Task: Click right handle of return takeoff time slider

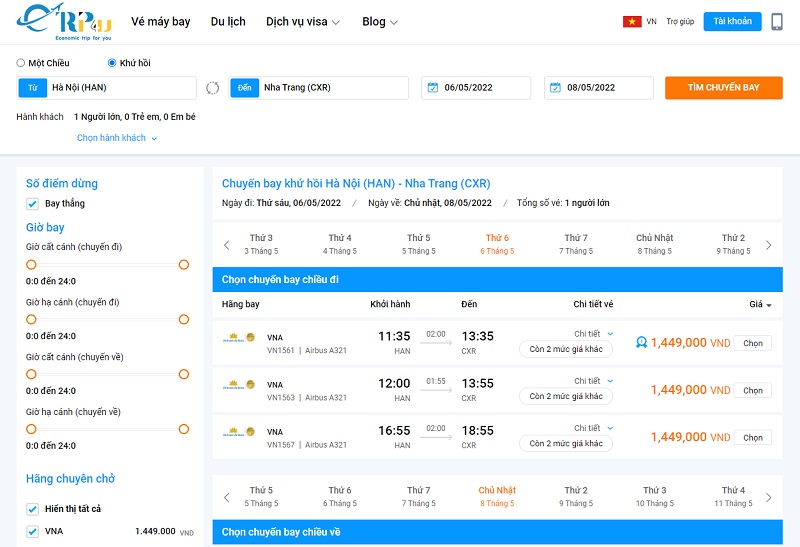Action: coord(184,374)
